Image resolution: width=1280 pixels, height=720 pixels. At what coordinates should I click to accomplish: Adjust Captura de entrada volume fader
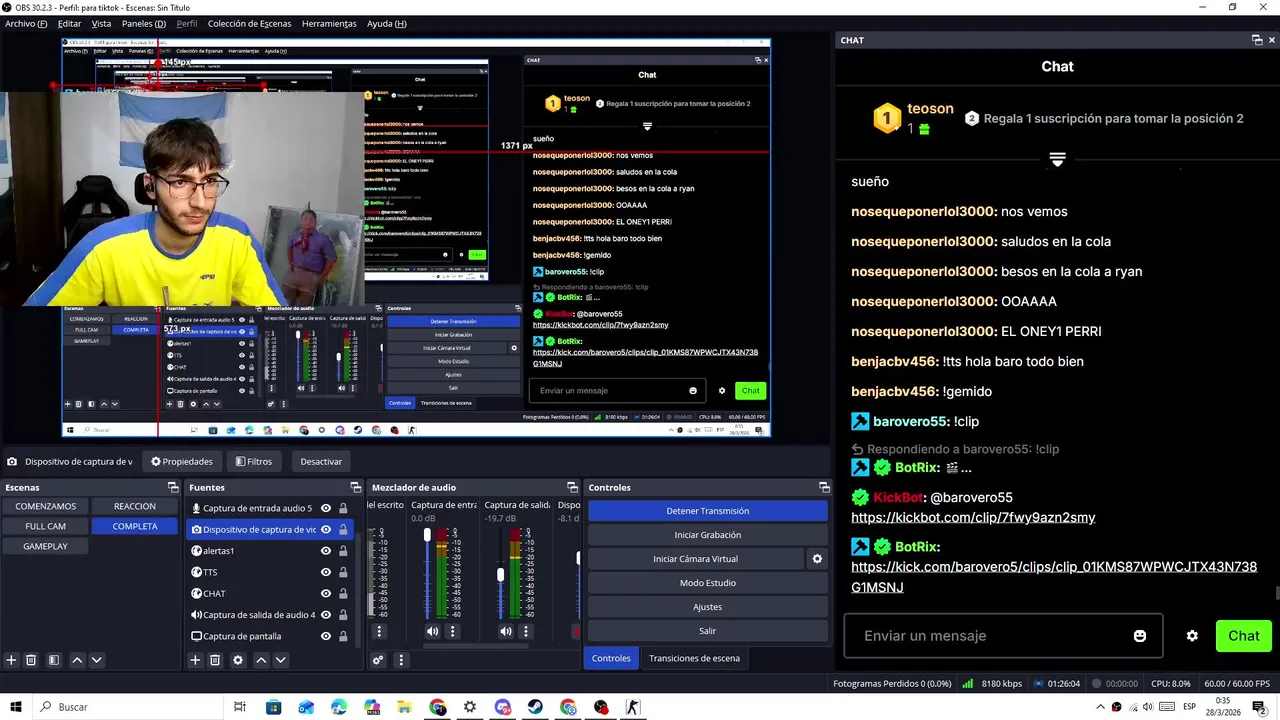point(427,537)
